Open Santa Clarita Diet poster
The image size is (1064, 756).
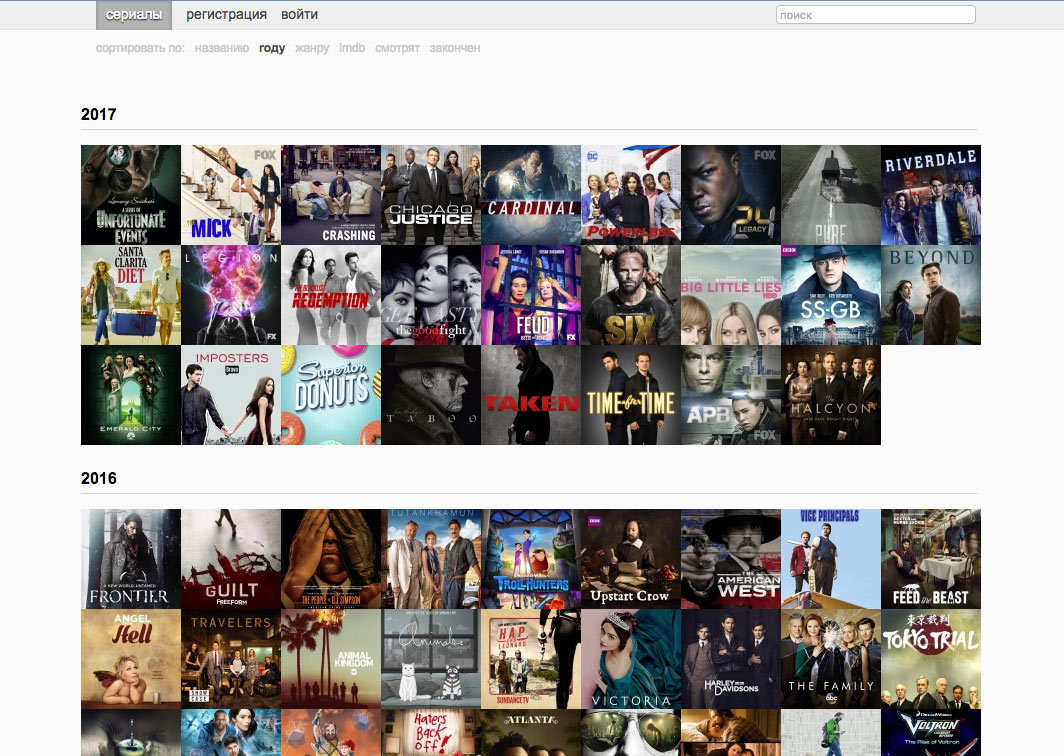(131, 295)
